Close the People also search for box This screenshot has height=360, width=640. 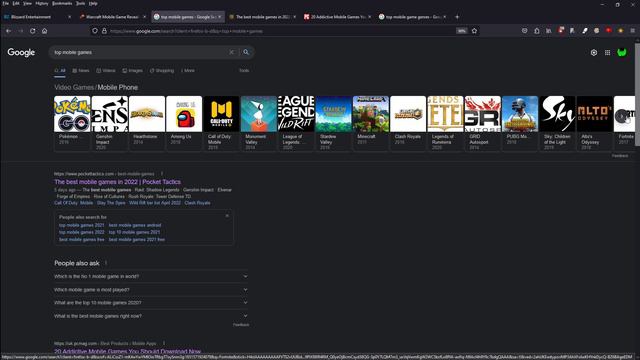tap(227, 216)
